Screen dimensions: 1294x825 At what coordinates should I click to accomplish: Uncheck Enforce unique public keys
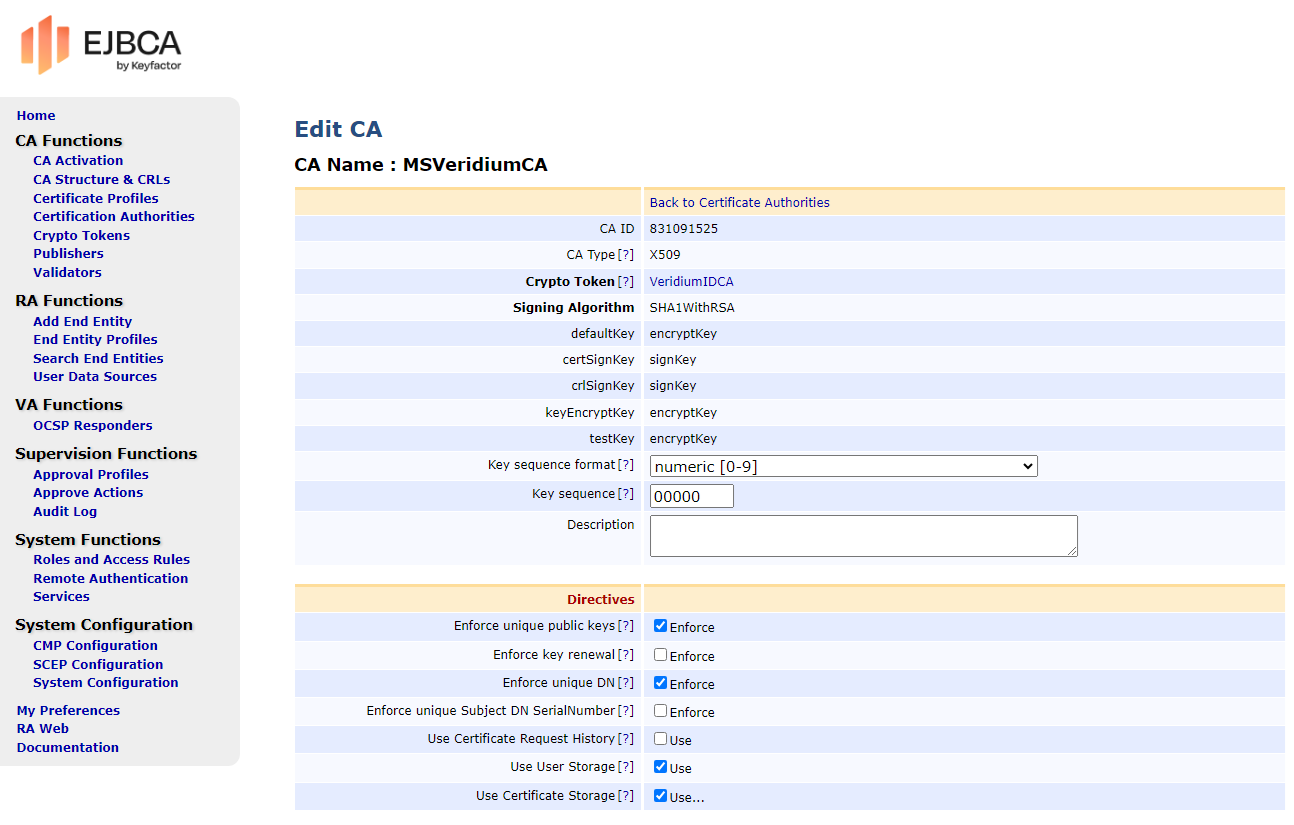[x=659, y=627]
